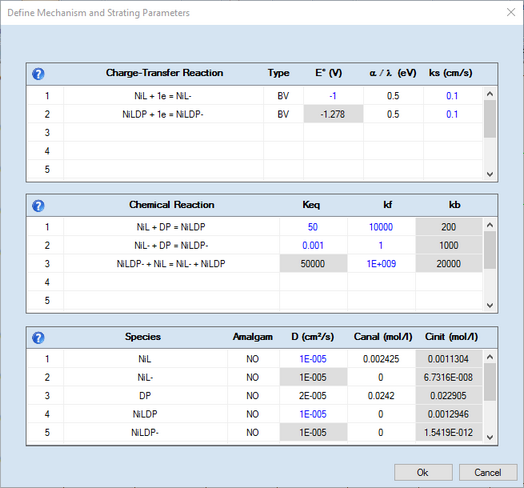
Task: Toggle Amalgam NO for species DP
Action: (253, 396)
